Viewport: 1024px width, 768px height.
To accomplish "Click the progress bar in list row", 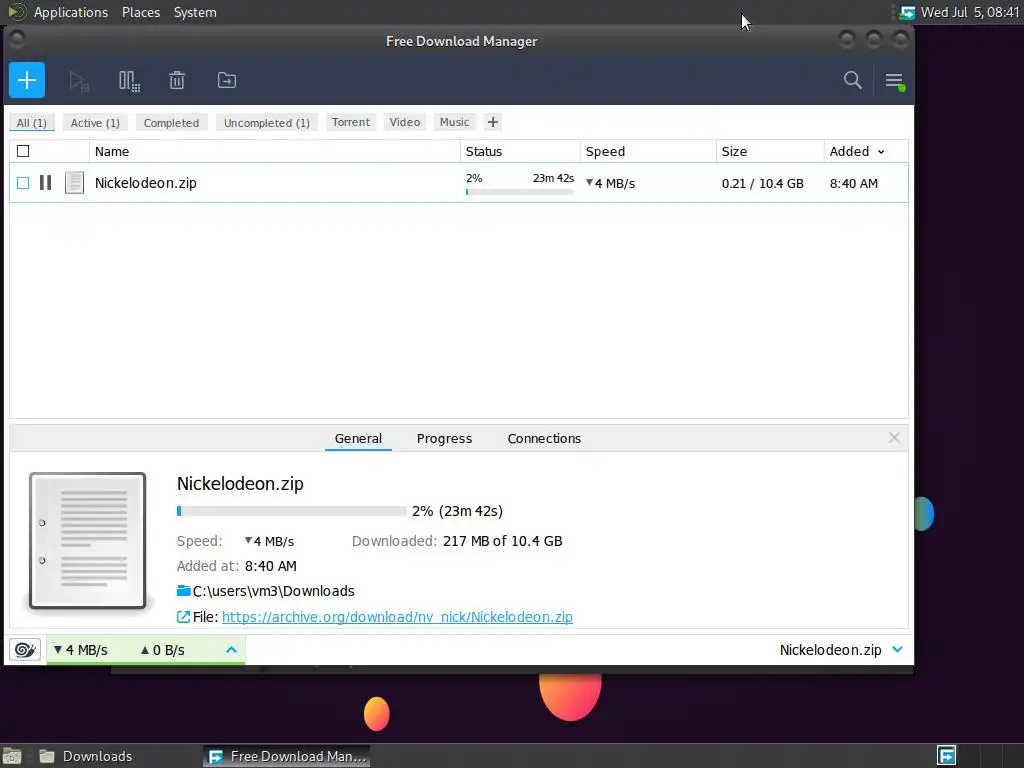I will (519, 192).
